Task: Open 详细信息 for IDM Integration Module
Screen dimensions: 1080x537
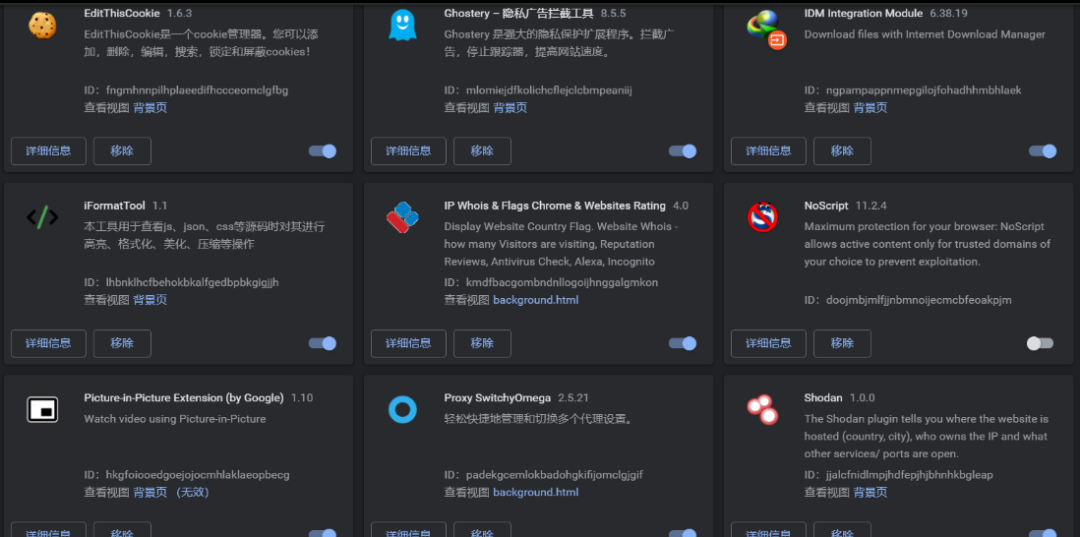Action: pos(769,151)
